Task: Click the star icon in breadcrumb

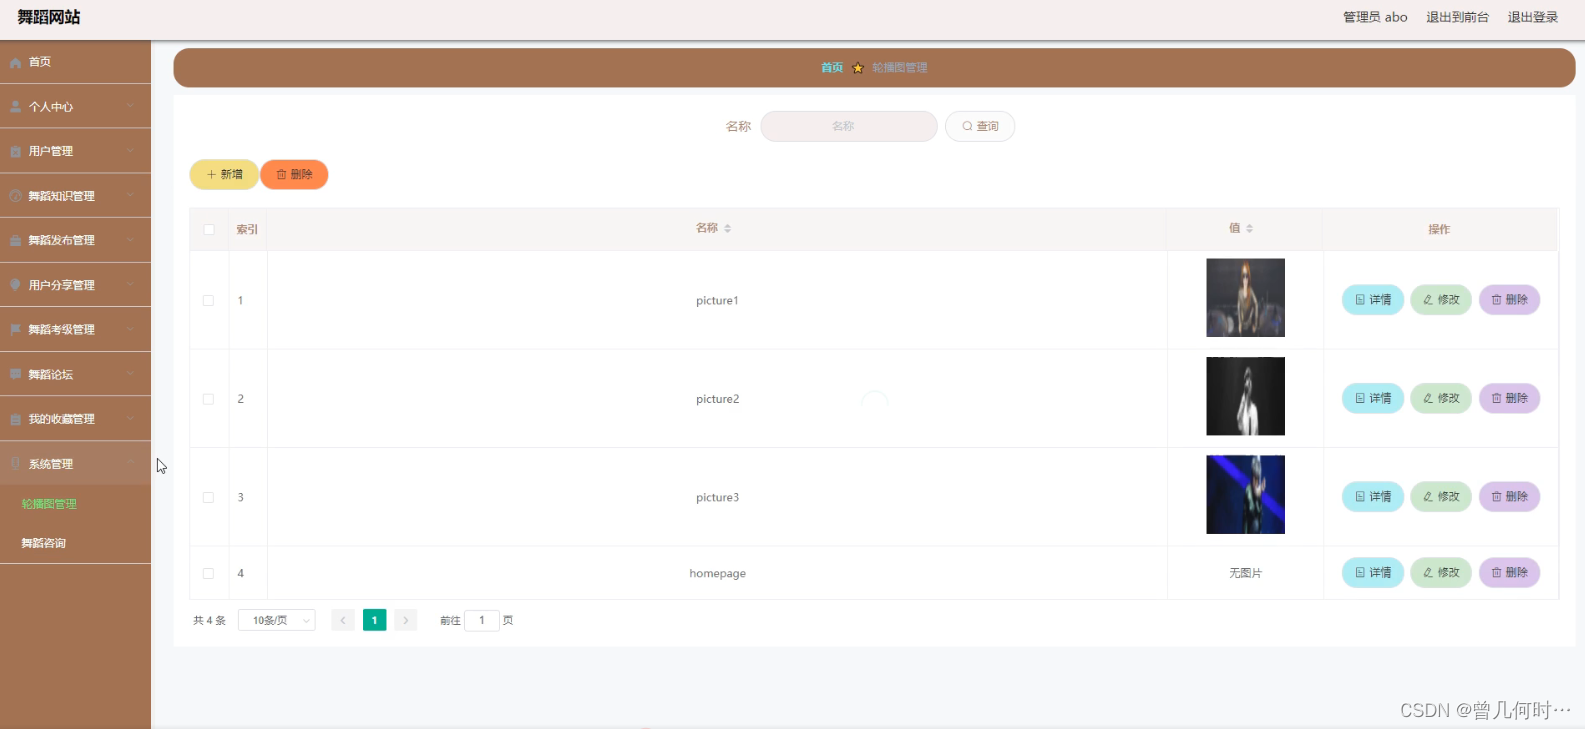Action: pyautogui.click(x=857, y=68)
